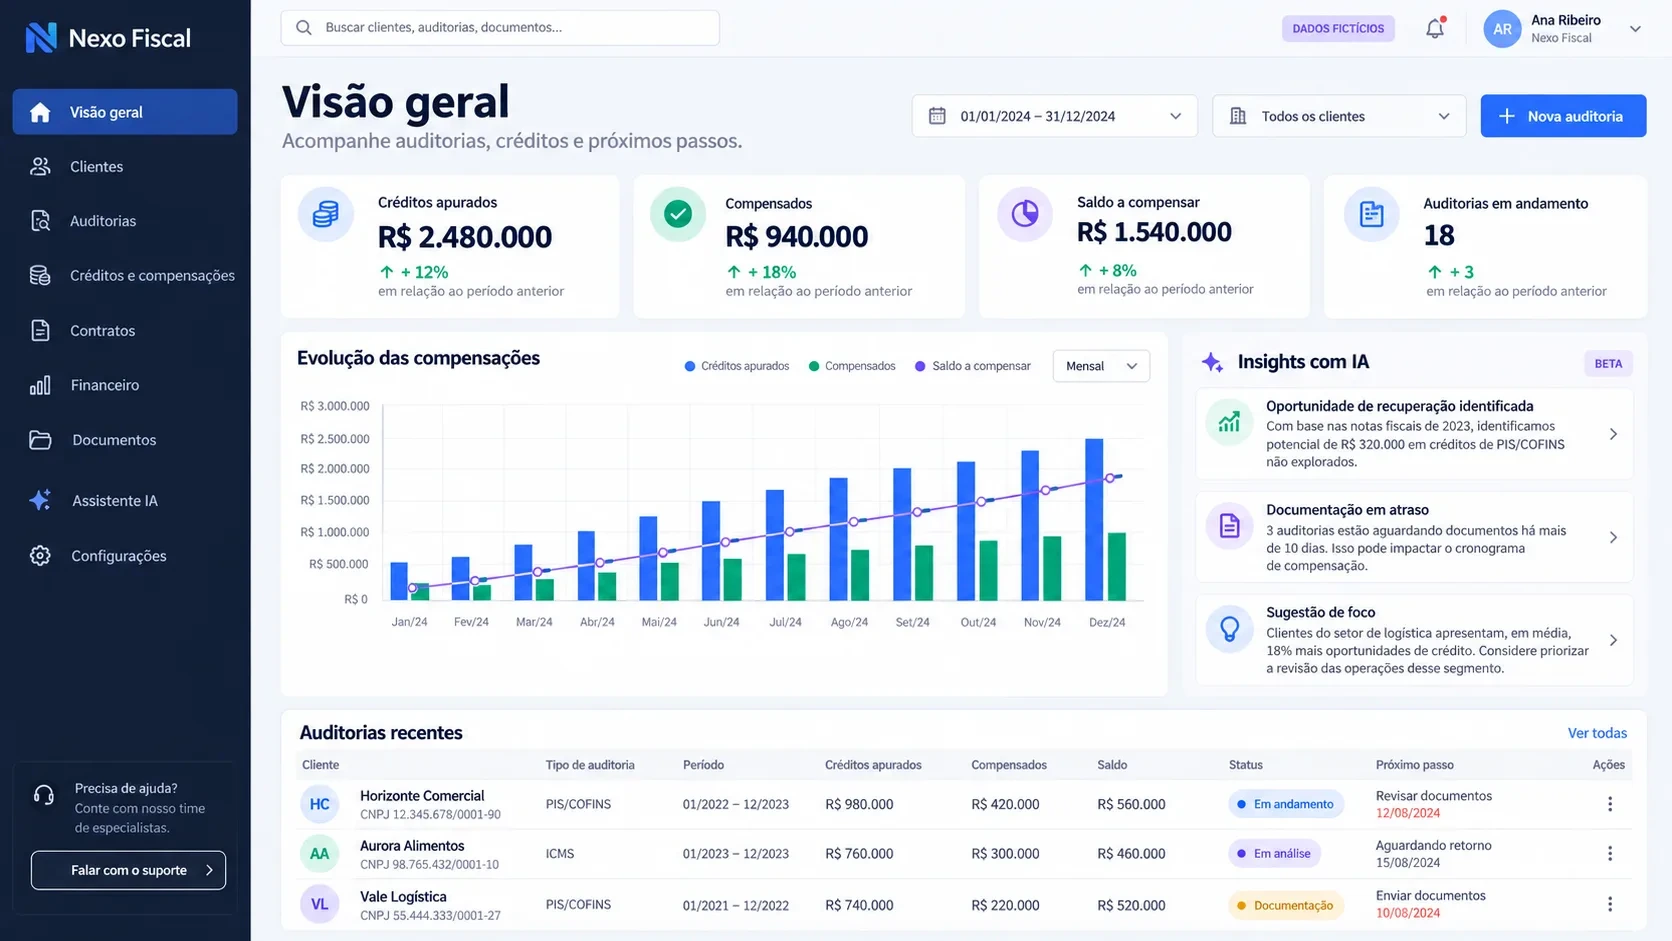Open actions menu for Aurora Alimentos row
This screenshot has width=1672, height=941.
point(1610,854)
